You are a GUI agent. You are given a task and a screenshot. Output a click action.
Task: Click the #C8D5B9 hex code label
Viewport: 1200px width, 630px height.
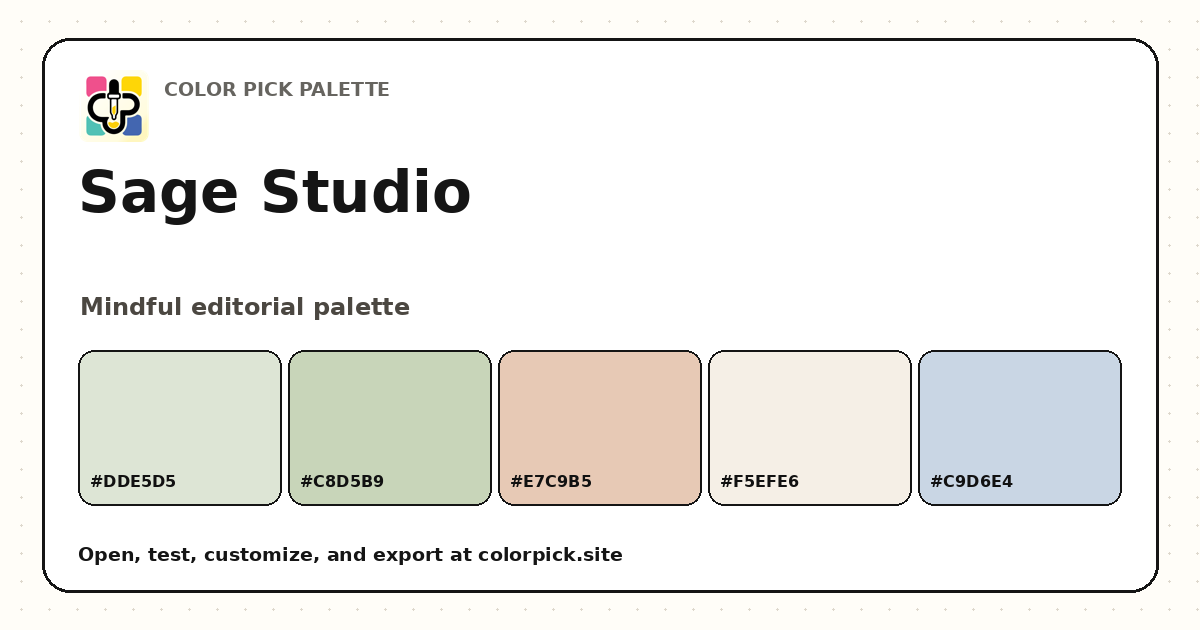coord(342,482)
